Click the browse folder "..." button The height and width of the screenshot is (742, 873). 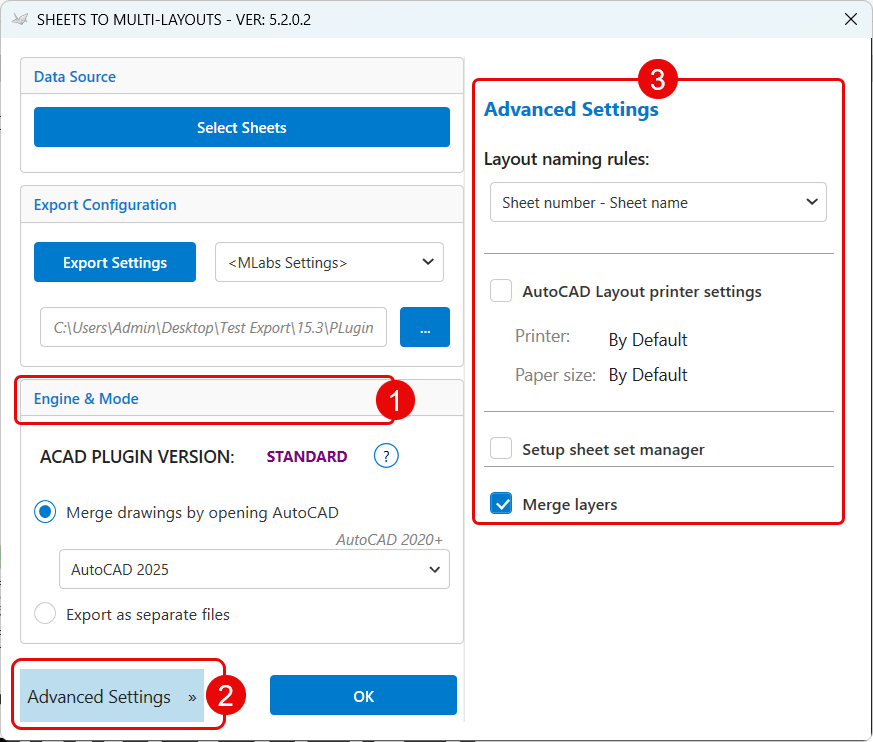pos(424,327)
